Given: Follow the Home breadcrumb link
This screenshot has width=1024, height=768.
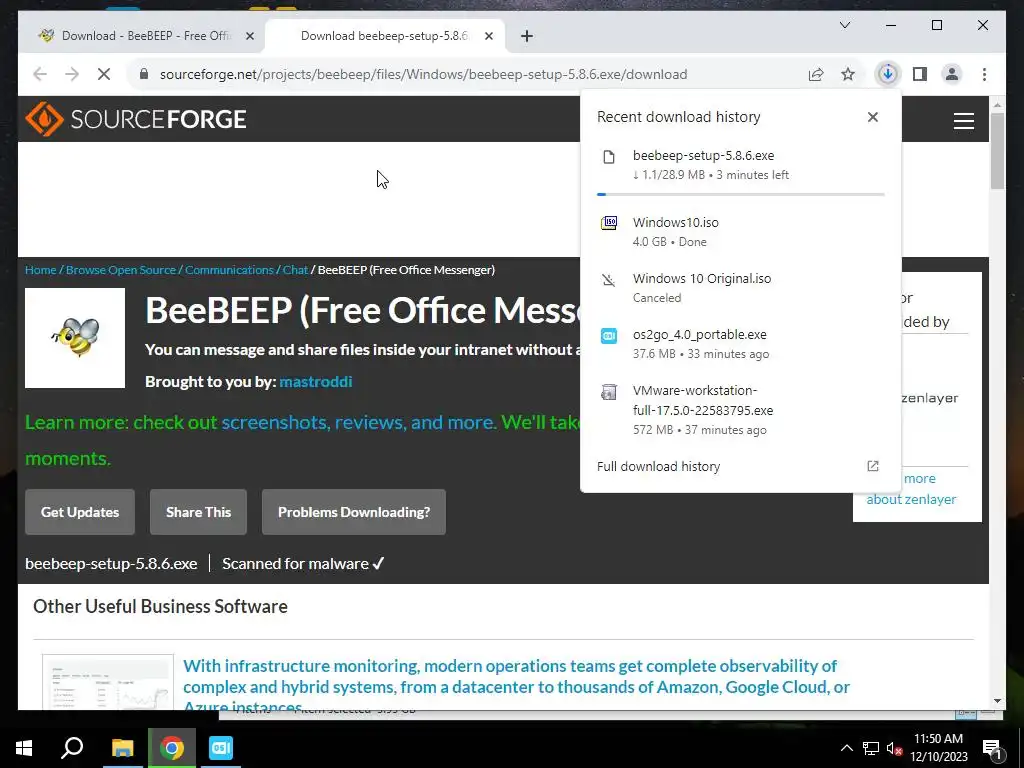Looking at the screenshot, I should [x=40, y=270].
